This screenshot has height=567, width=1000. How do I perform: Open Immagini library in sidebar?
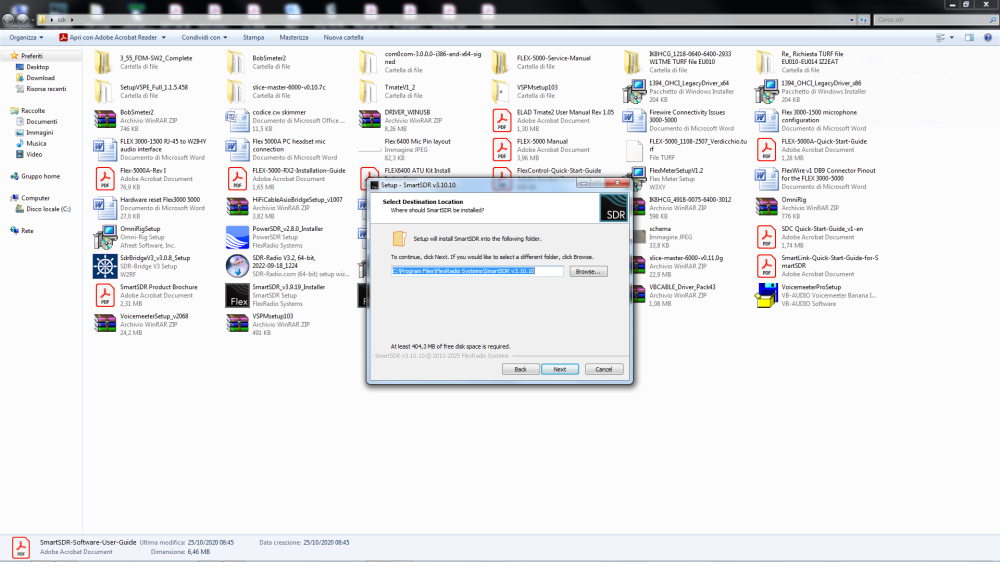[40, 133]
